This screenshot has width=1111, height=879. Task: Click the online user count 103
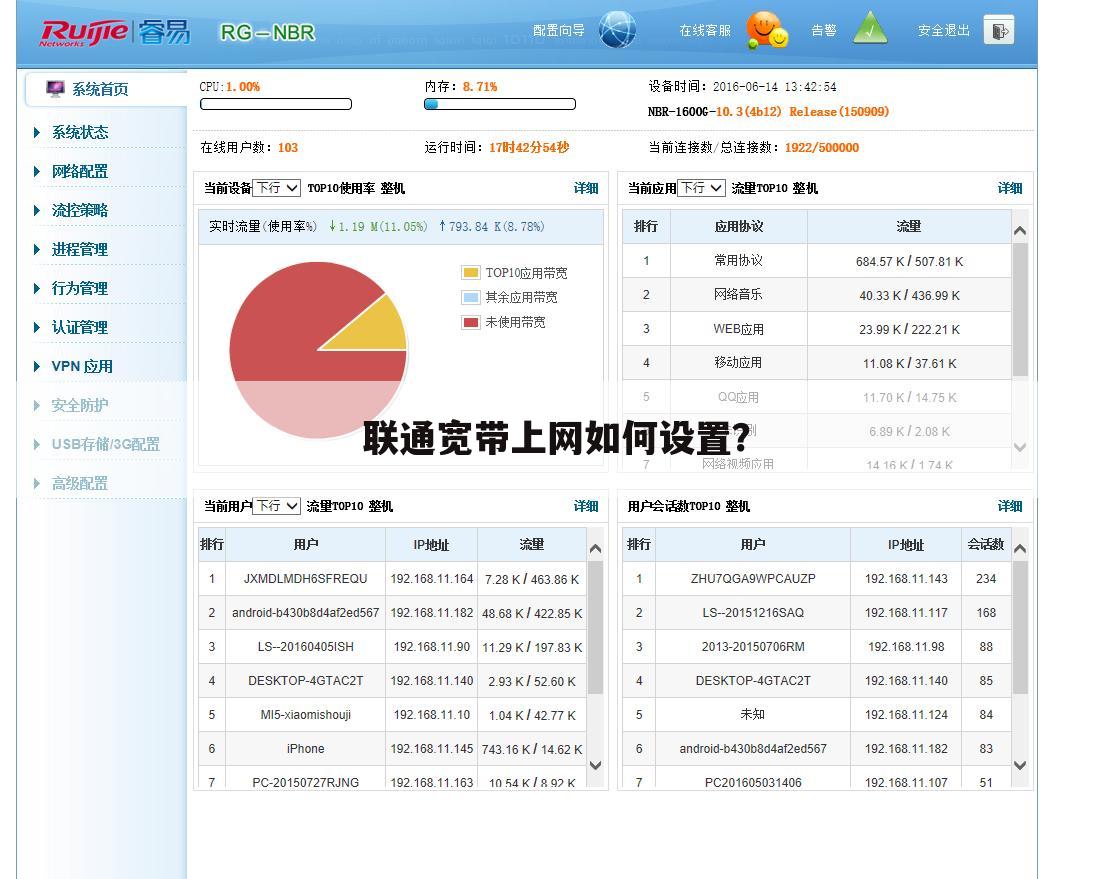pyautogui.click(x=288, y=147)
